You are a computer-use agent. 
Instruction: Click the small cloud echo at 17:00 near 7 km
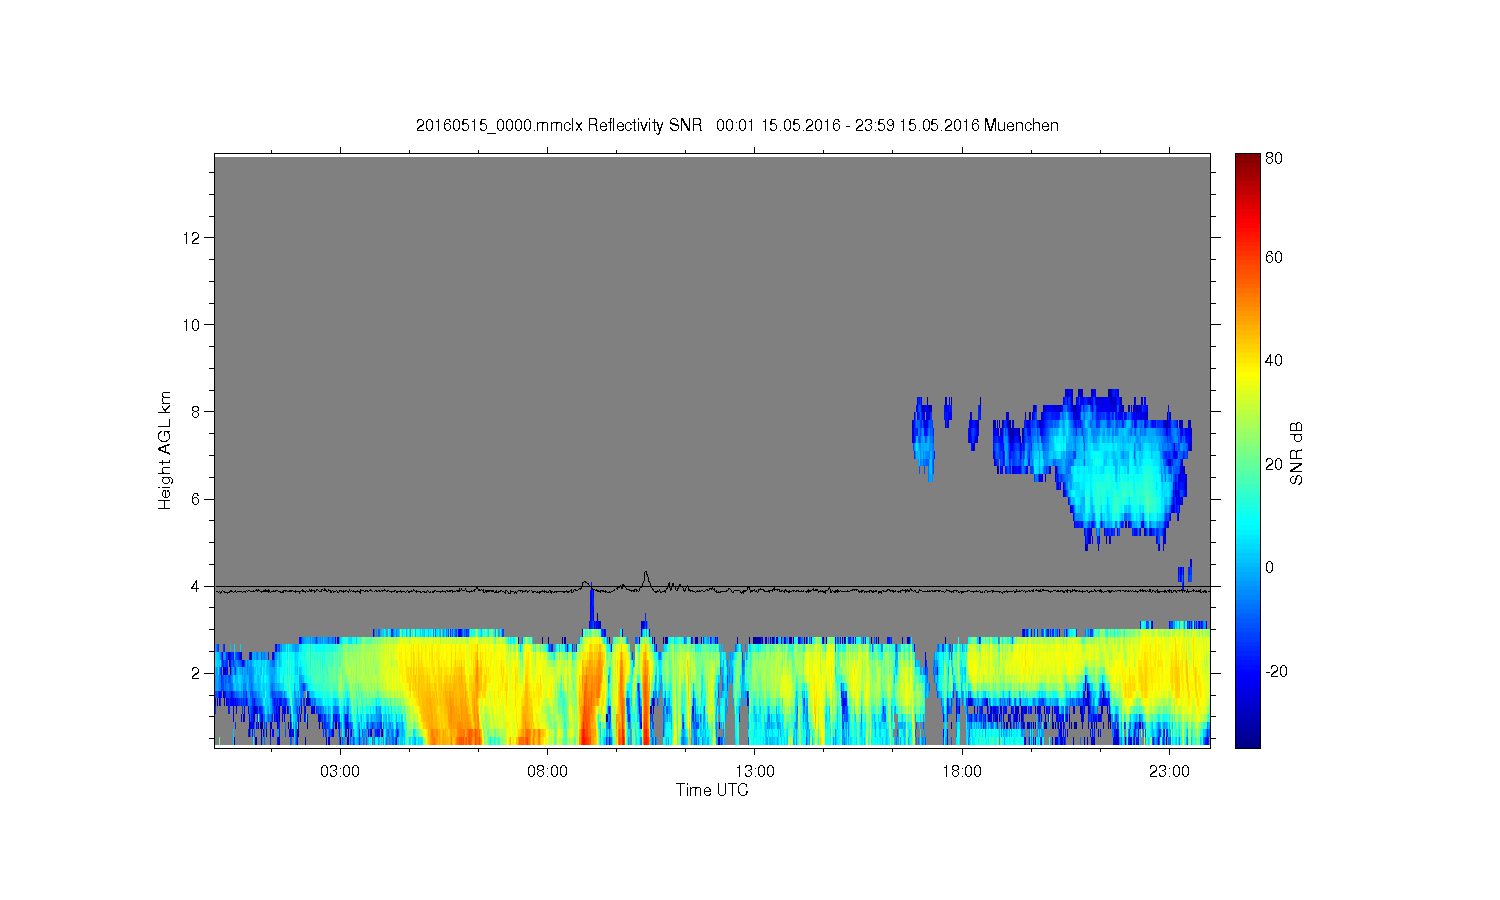point(923,438)
